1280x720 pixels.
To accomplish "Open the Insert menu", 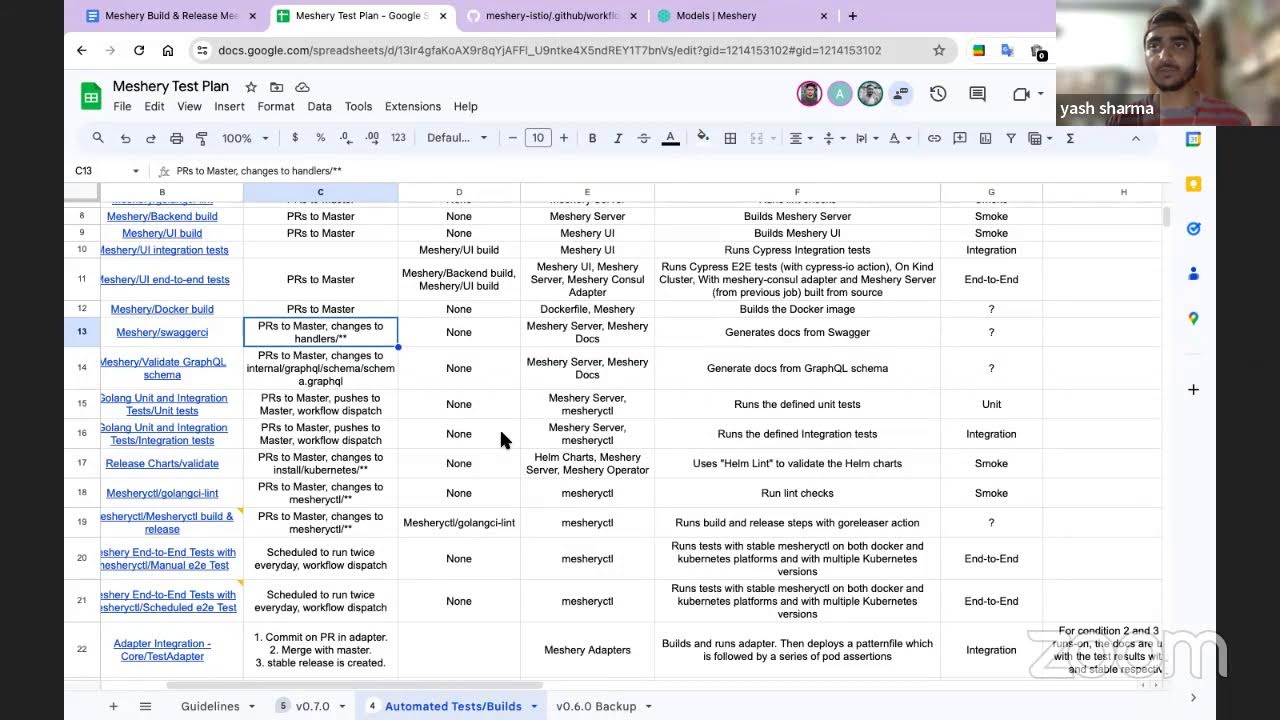I will point(229,106).
